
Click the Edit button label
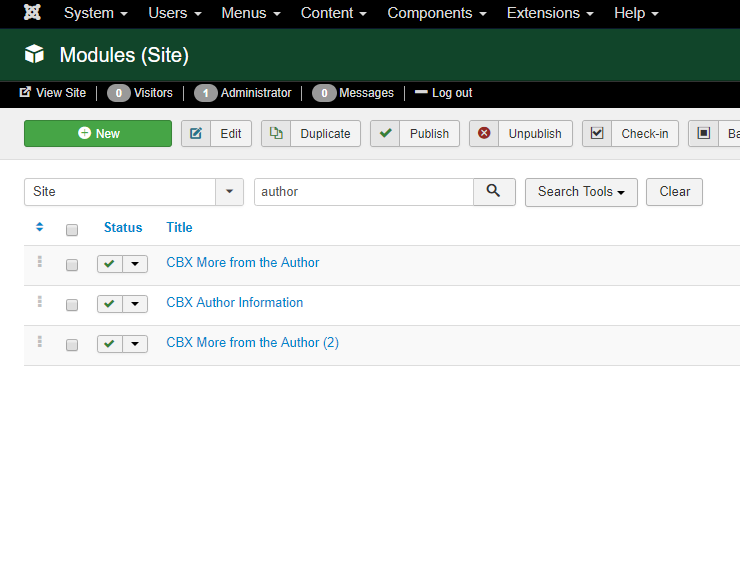[231, 134]
